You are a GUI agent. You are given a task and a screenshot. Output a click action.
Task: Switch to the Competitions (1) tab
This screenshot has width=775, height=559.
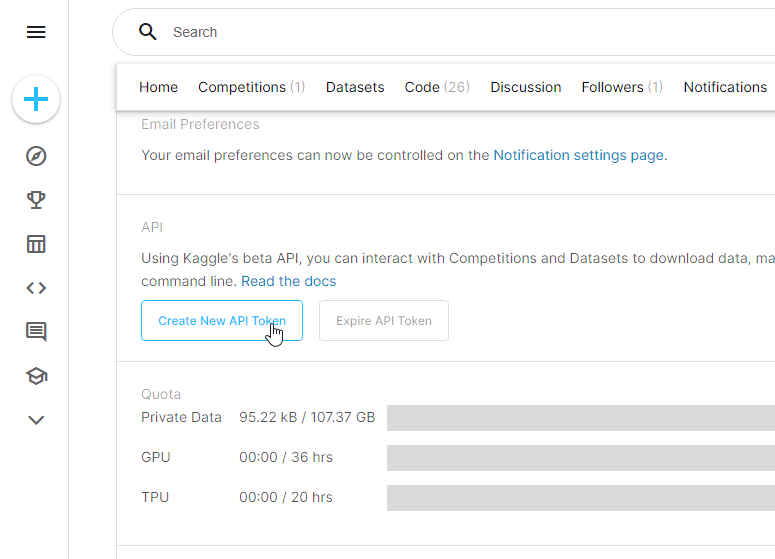[252, 87]
